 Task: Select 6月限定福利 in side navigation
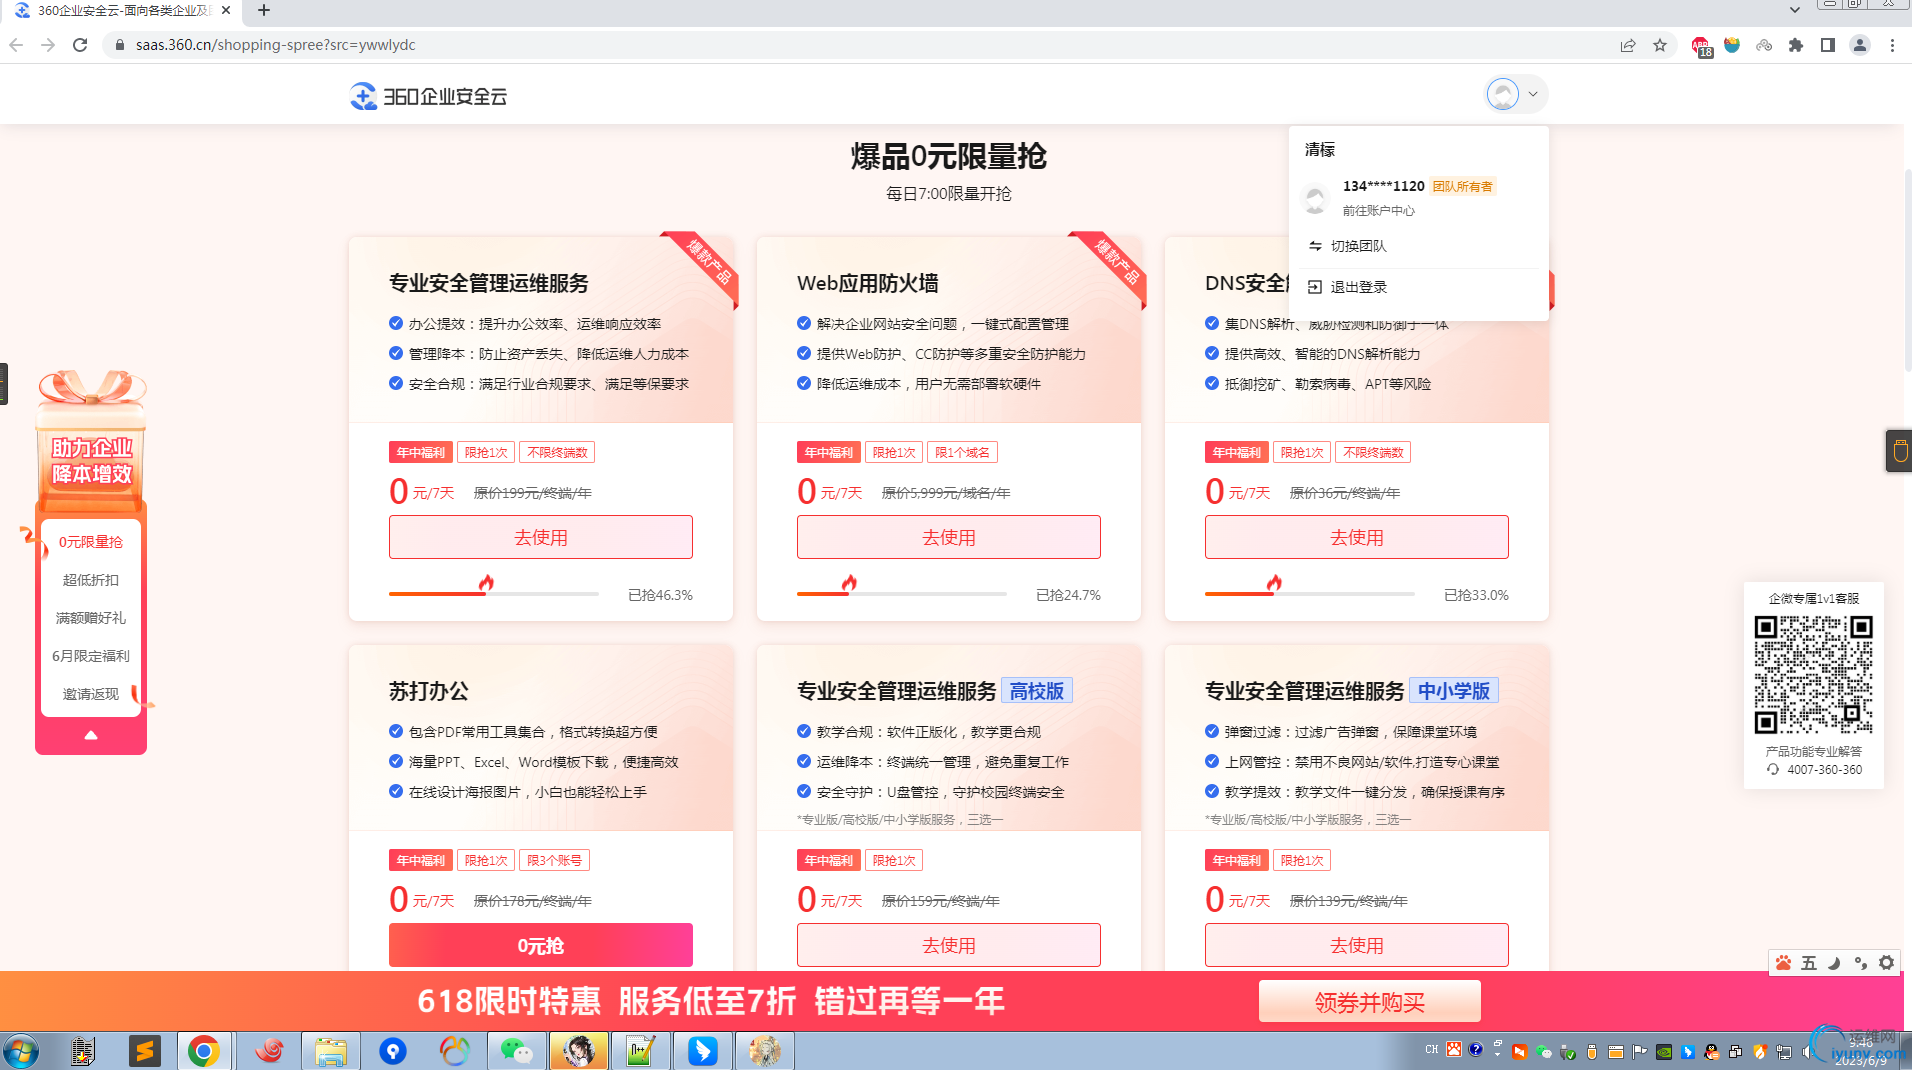[x=90, y=656]
